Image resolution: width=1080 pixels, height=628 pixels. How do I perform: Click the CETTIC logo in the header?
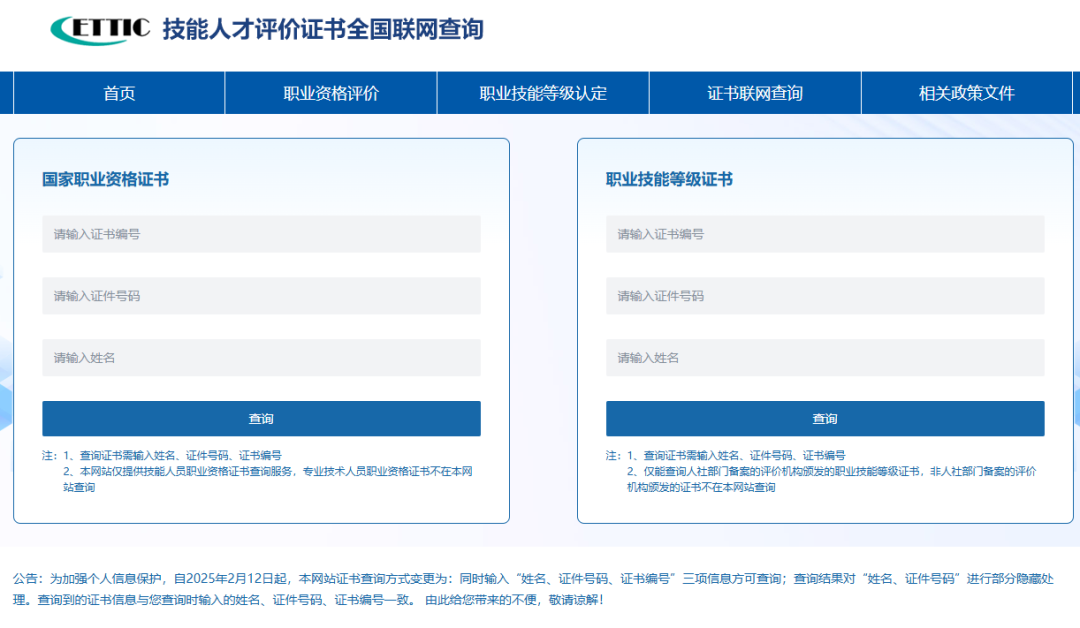[100, 30]
